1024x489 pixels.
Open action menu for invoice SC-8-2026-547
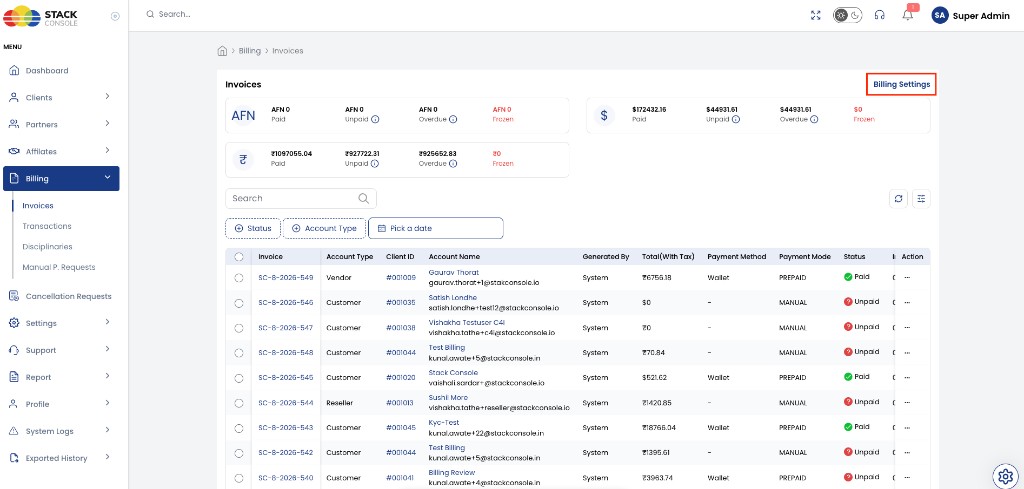[x=907, y=328]
